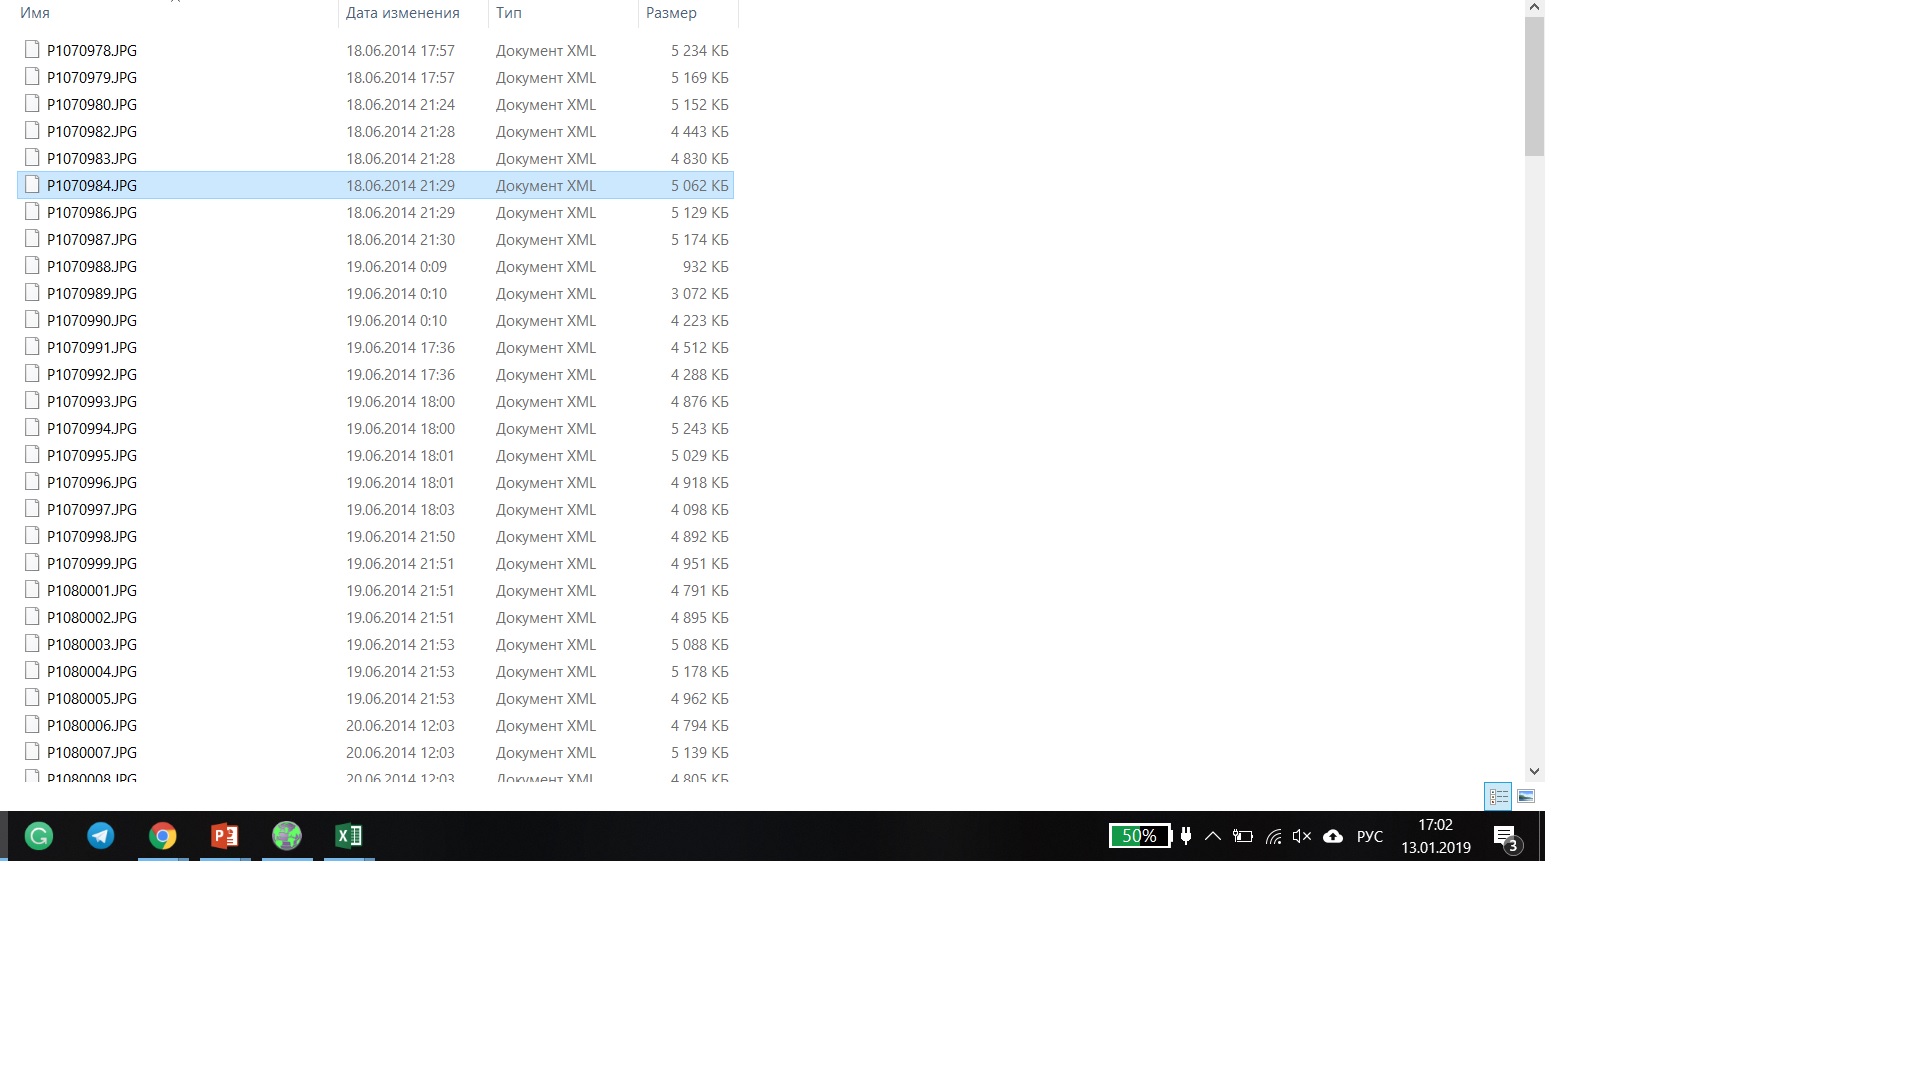Image resolution: width=1920 pixels, height=1080 pixels.
Task: Expand the hidden tray icons chevron
Action: tap(1213, 837)
